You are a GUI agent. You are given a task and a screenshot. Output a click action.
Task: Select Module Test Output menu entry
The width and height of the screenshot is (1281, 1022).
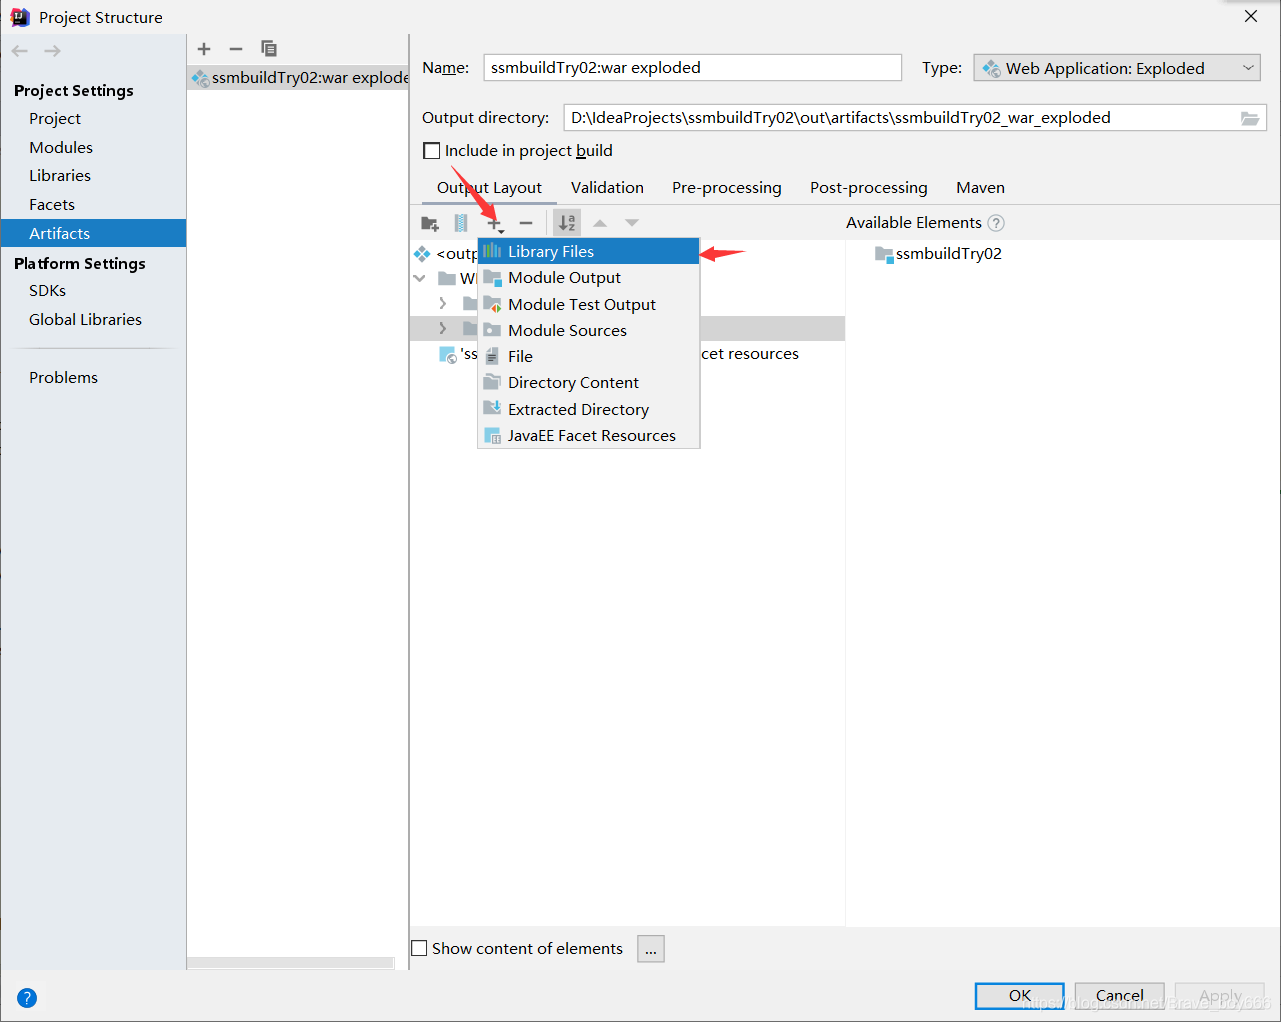(588, 305)
